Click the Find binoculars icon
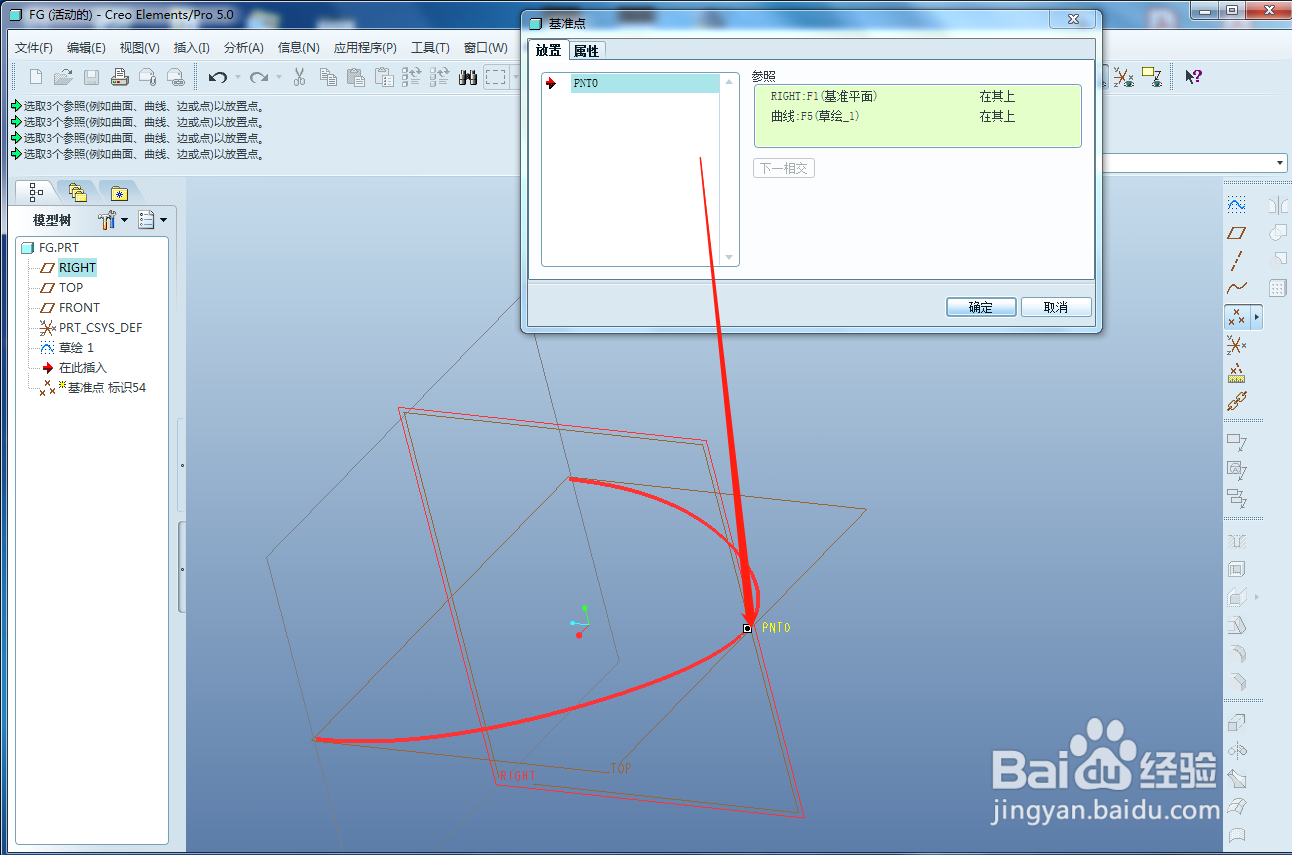Screen dimensions: 1292x855 click(467, 77)
